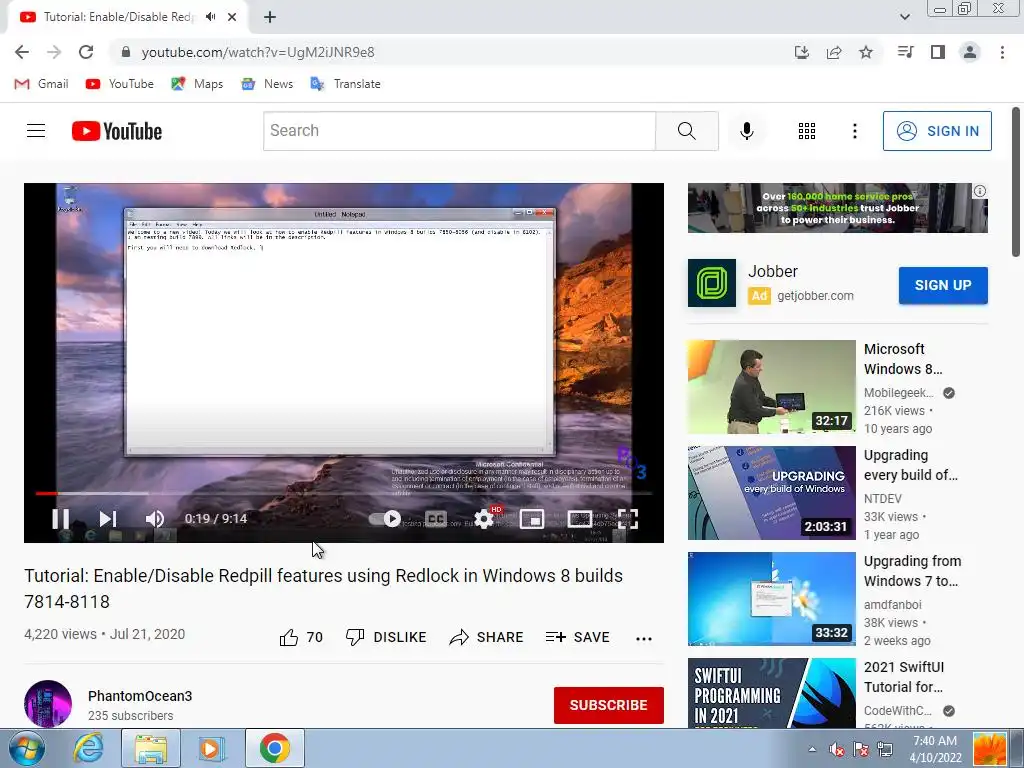Search with your voice microphone

[746, 131]
